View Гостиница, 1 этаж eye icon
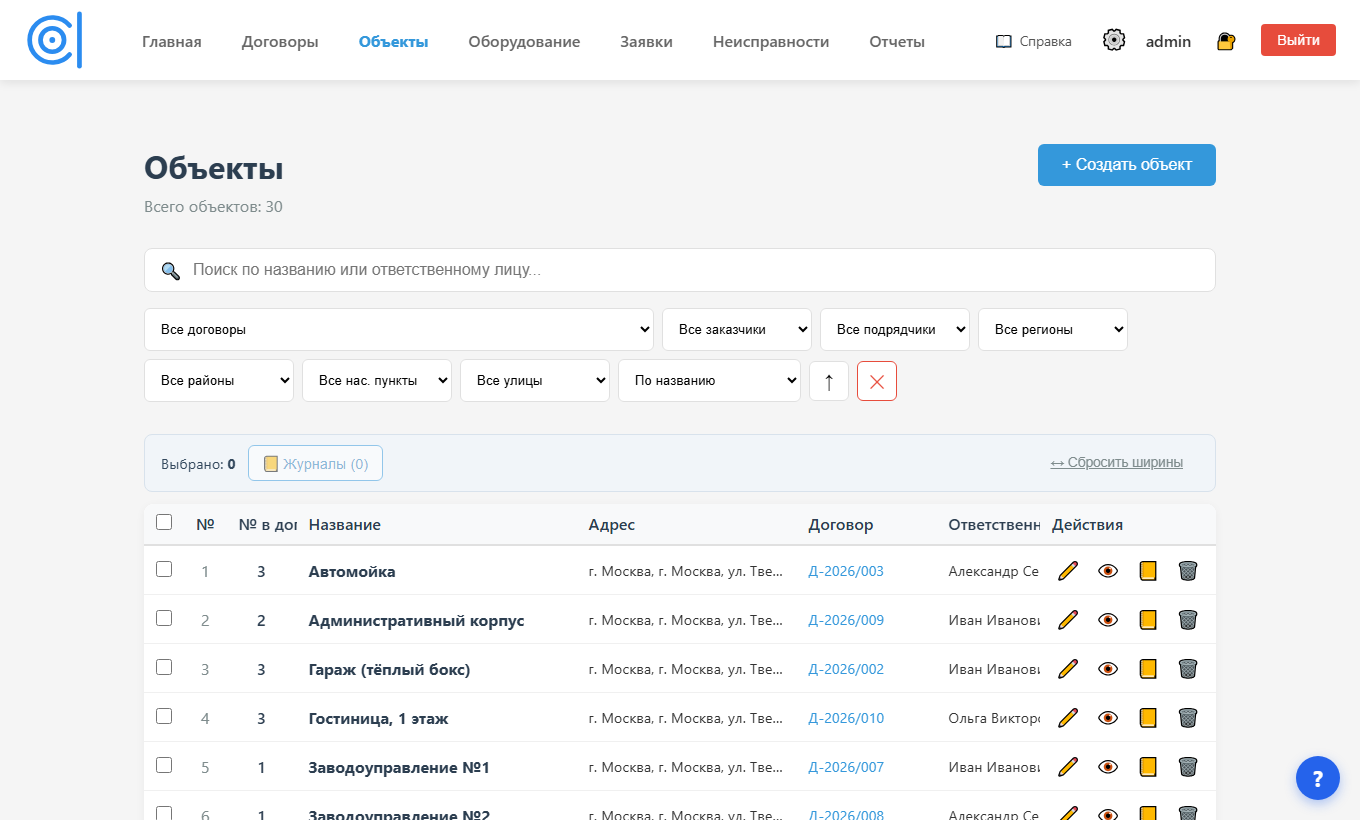Screen dimensions: 1360x820 [x=1108, y=718]
